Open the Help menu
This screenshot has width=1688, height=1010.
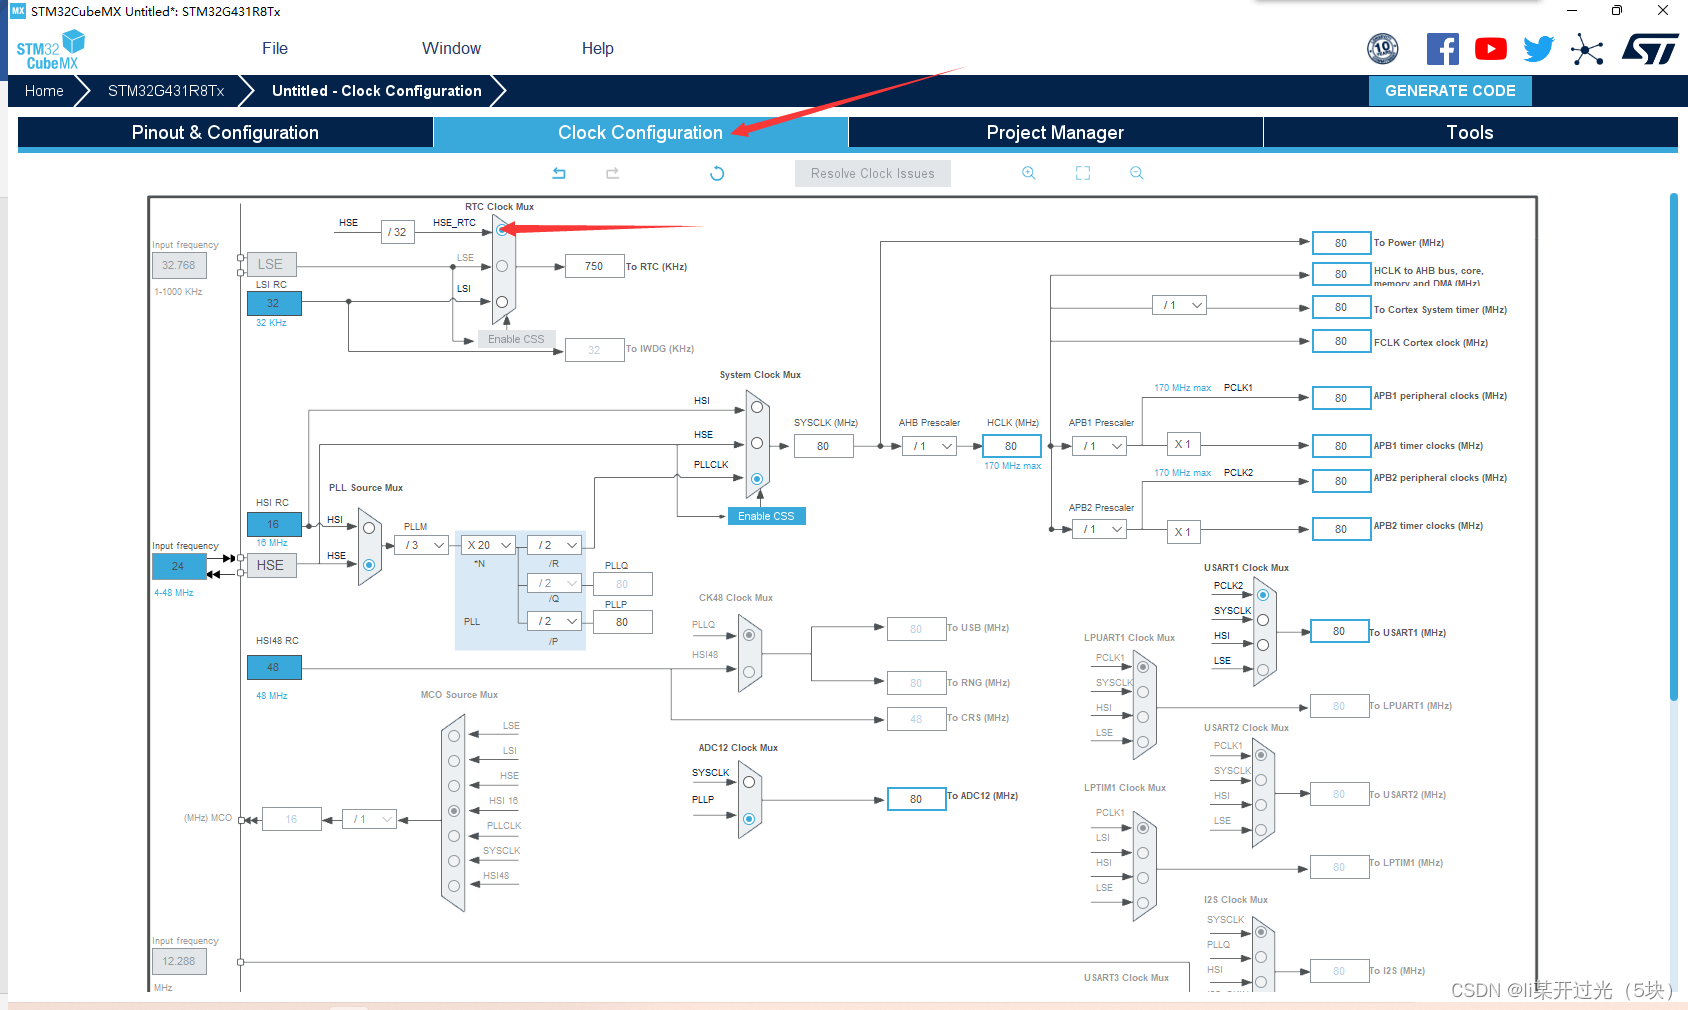point(598,48)
